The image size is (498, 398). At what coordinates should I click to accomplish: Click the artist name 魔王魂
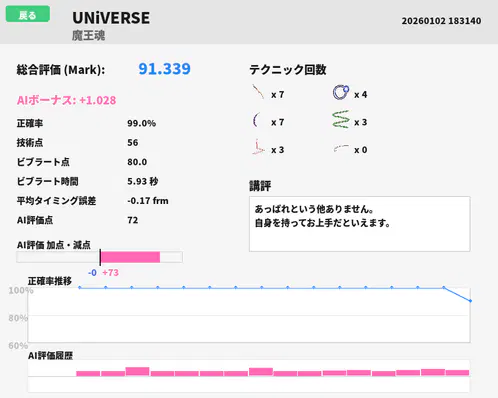click(88, 35)
